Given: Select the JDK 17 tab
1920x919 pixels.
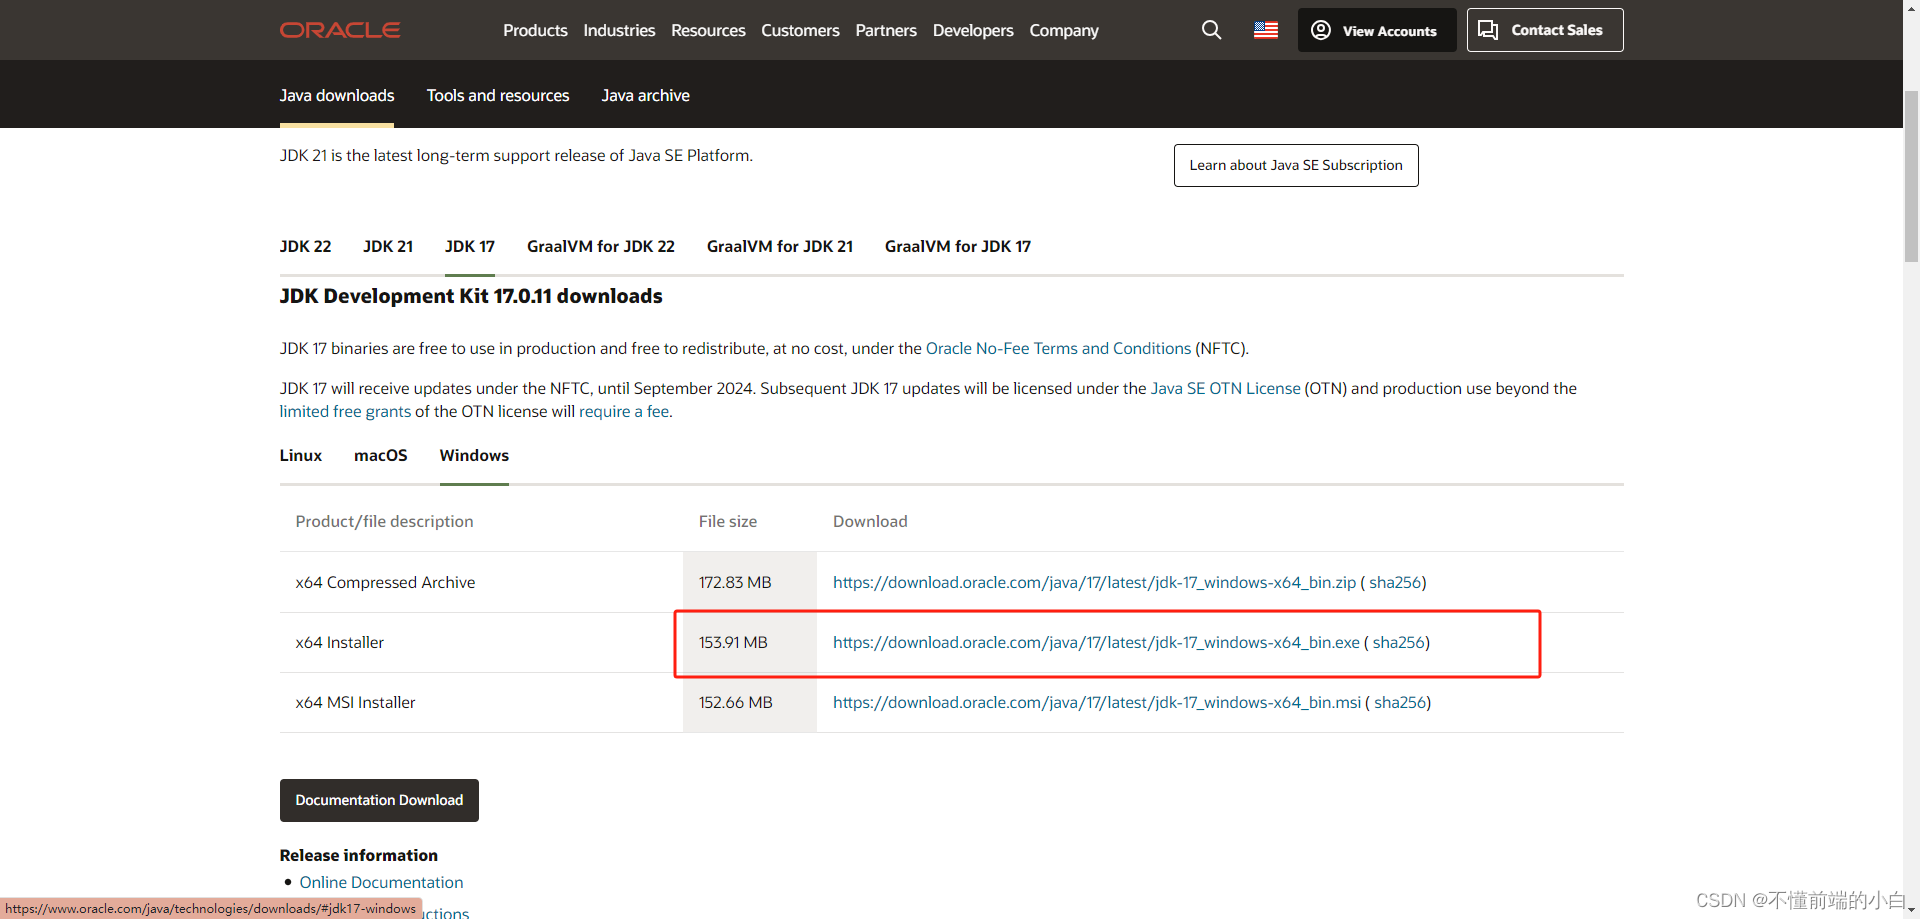Looking at the screenshot, I should (470, 246).
